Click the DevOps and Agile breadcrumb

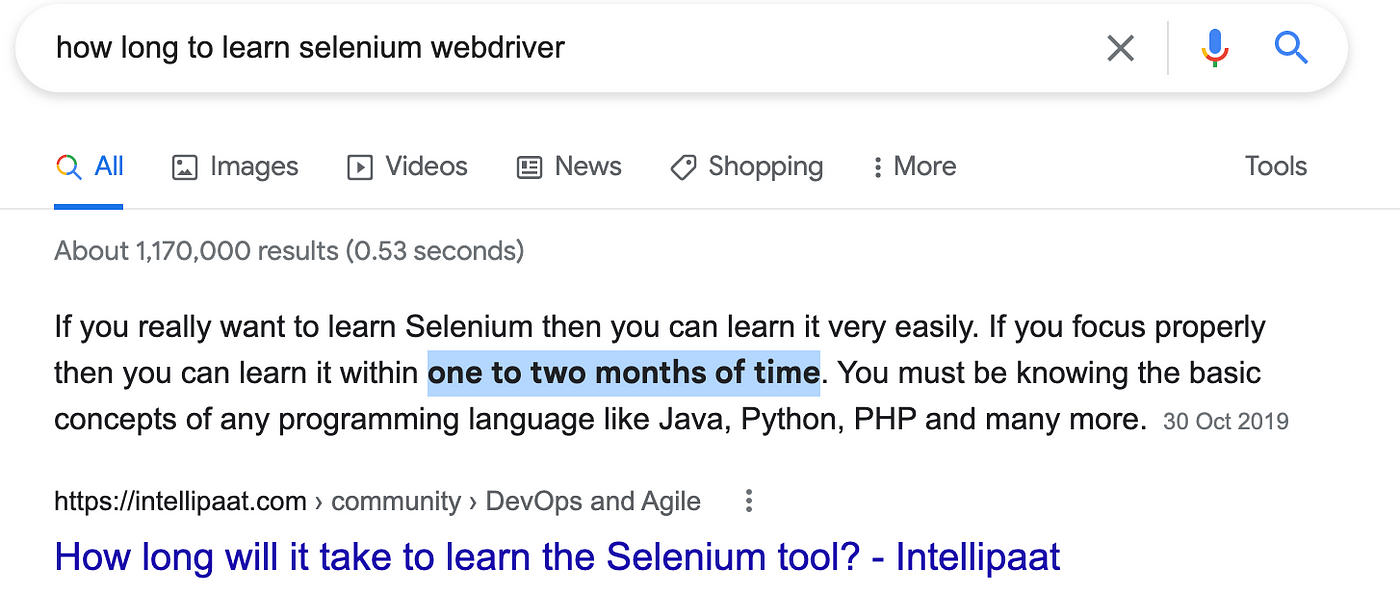coord(593,501)
